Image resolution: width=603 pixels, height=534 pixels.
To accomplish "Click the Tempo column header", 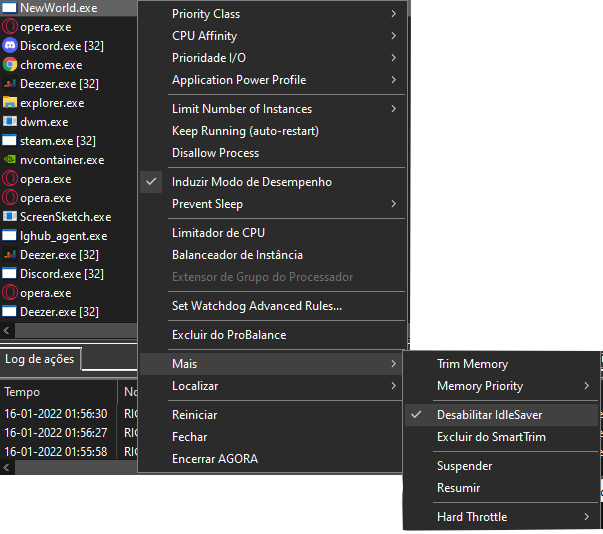I will pyautogui.click(x=58, y=392).
